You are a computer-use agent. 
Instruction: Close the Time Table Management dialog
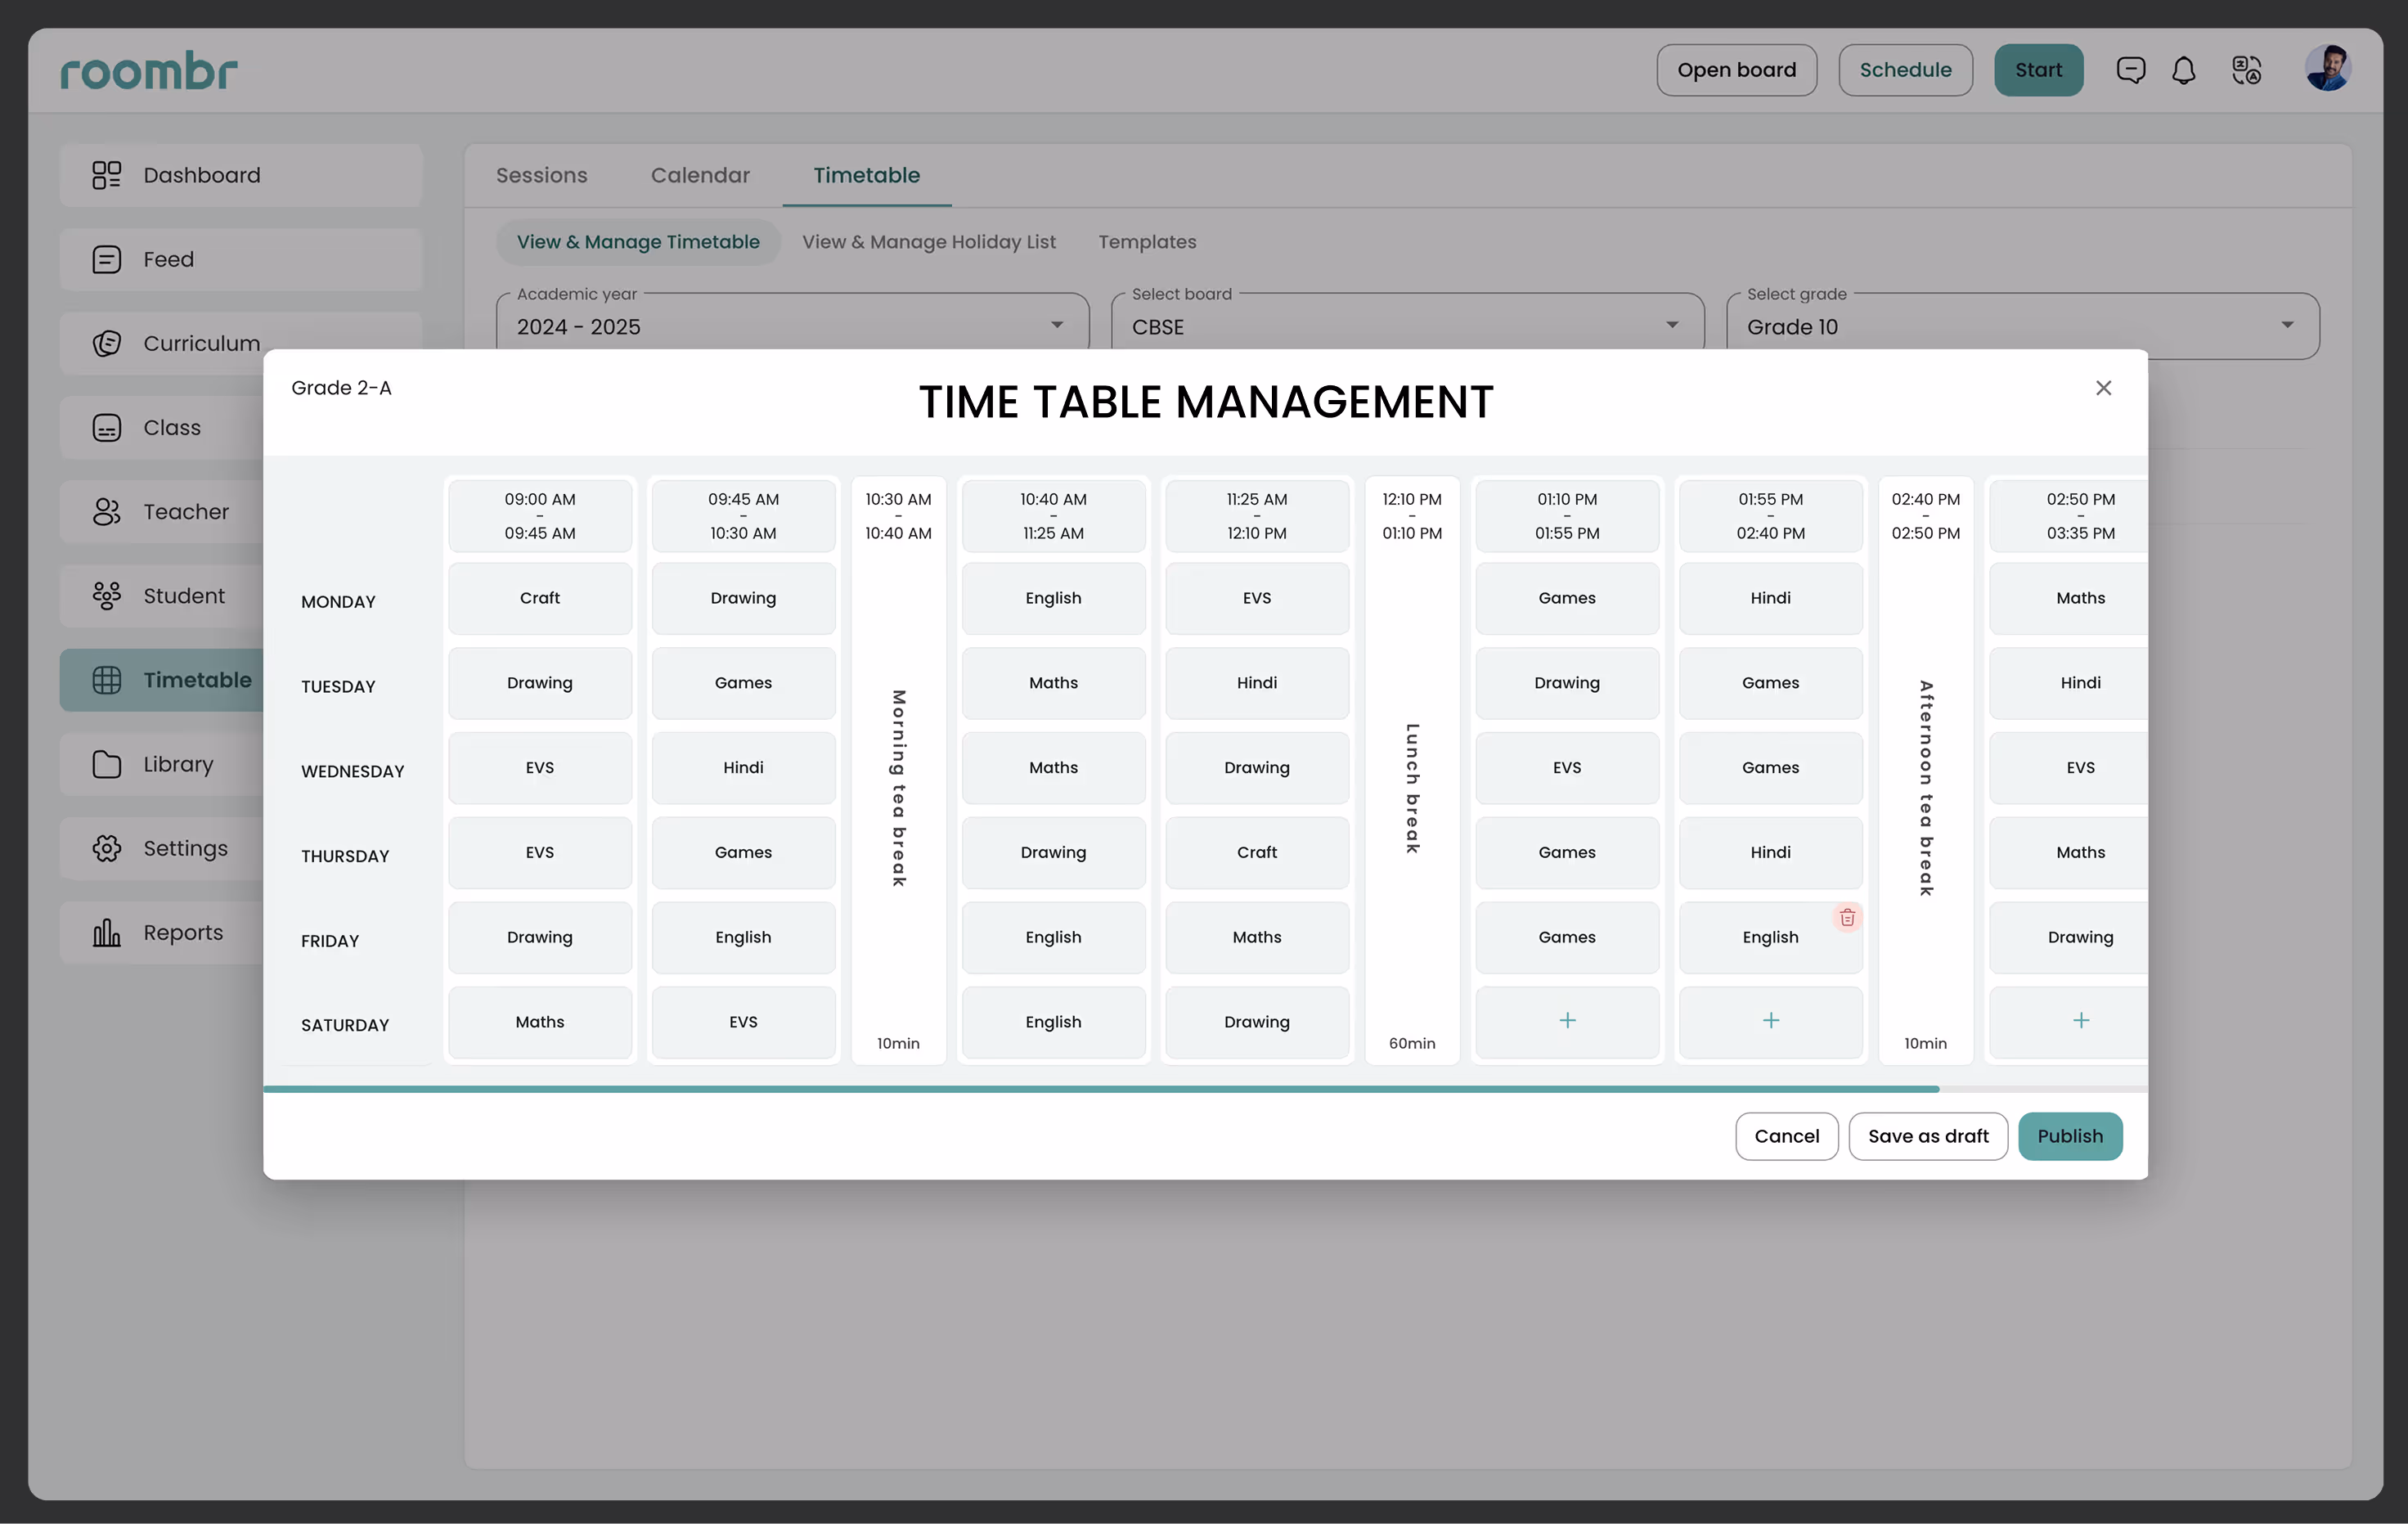[2103, 388]
